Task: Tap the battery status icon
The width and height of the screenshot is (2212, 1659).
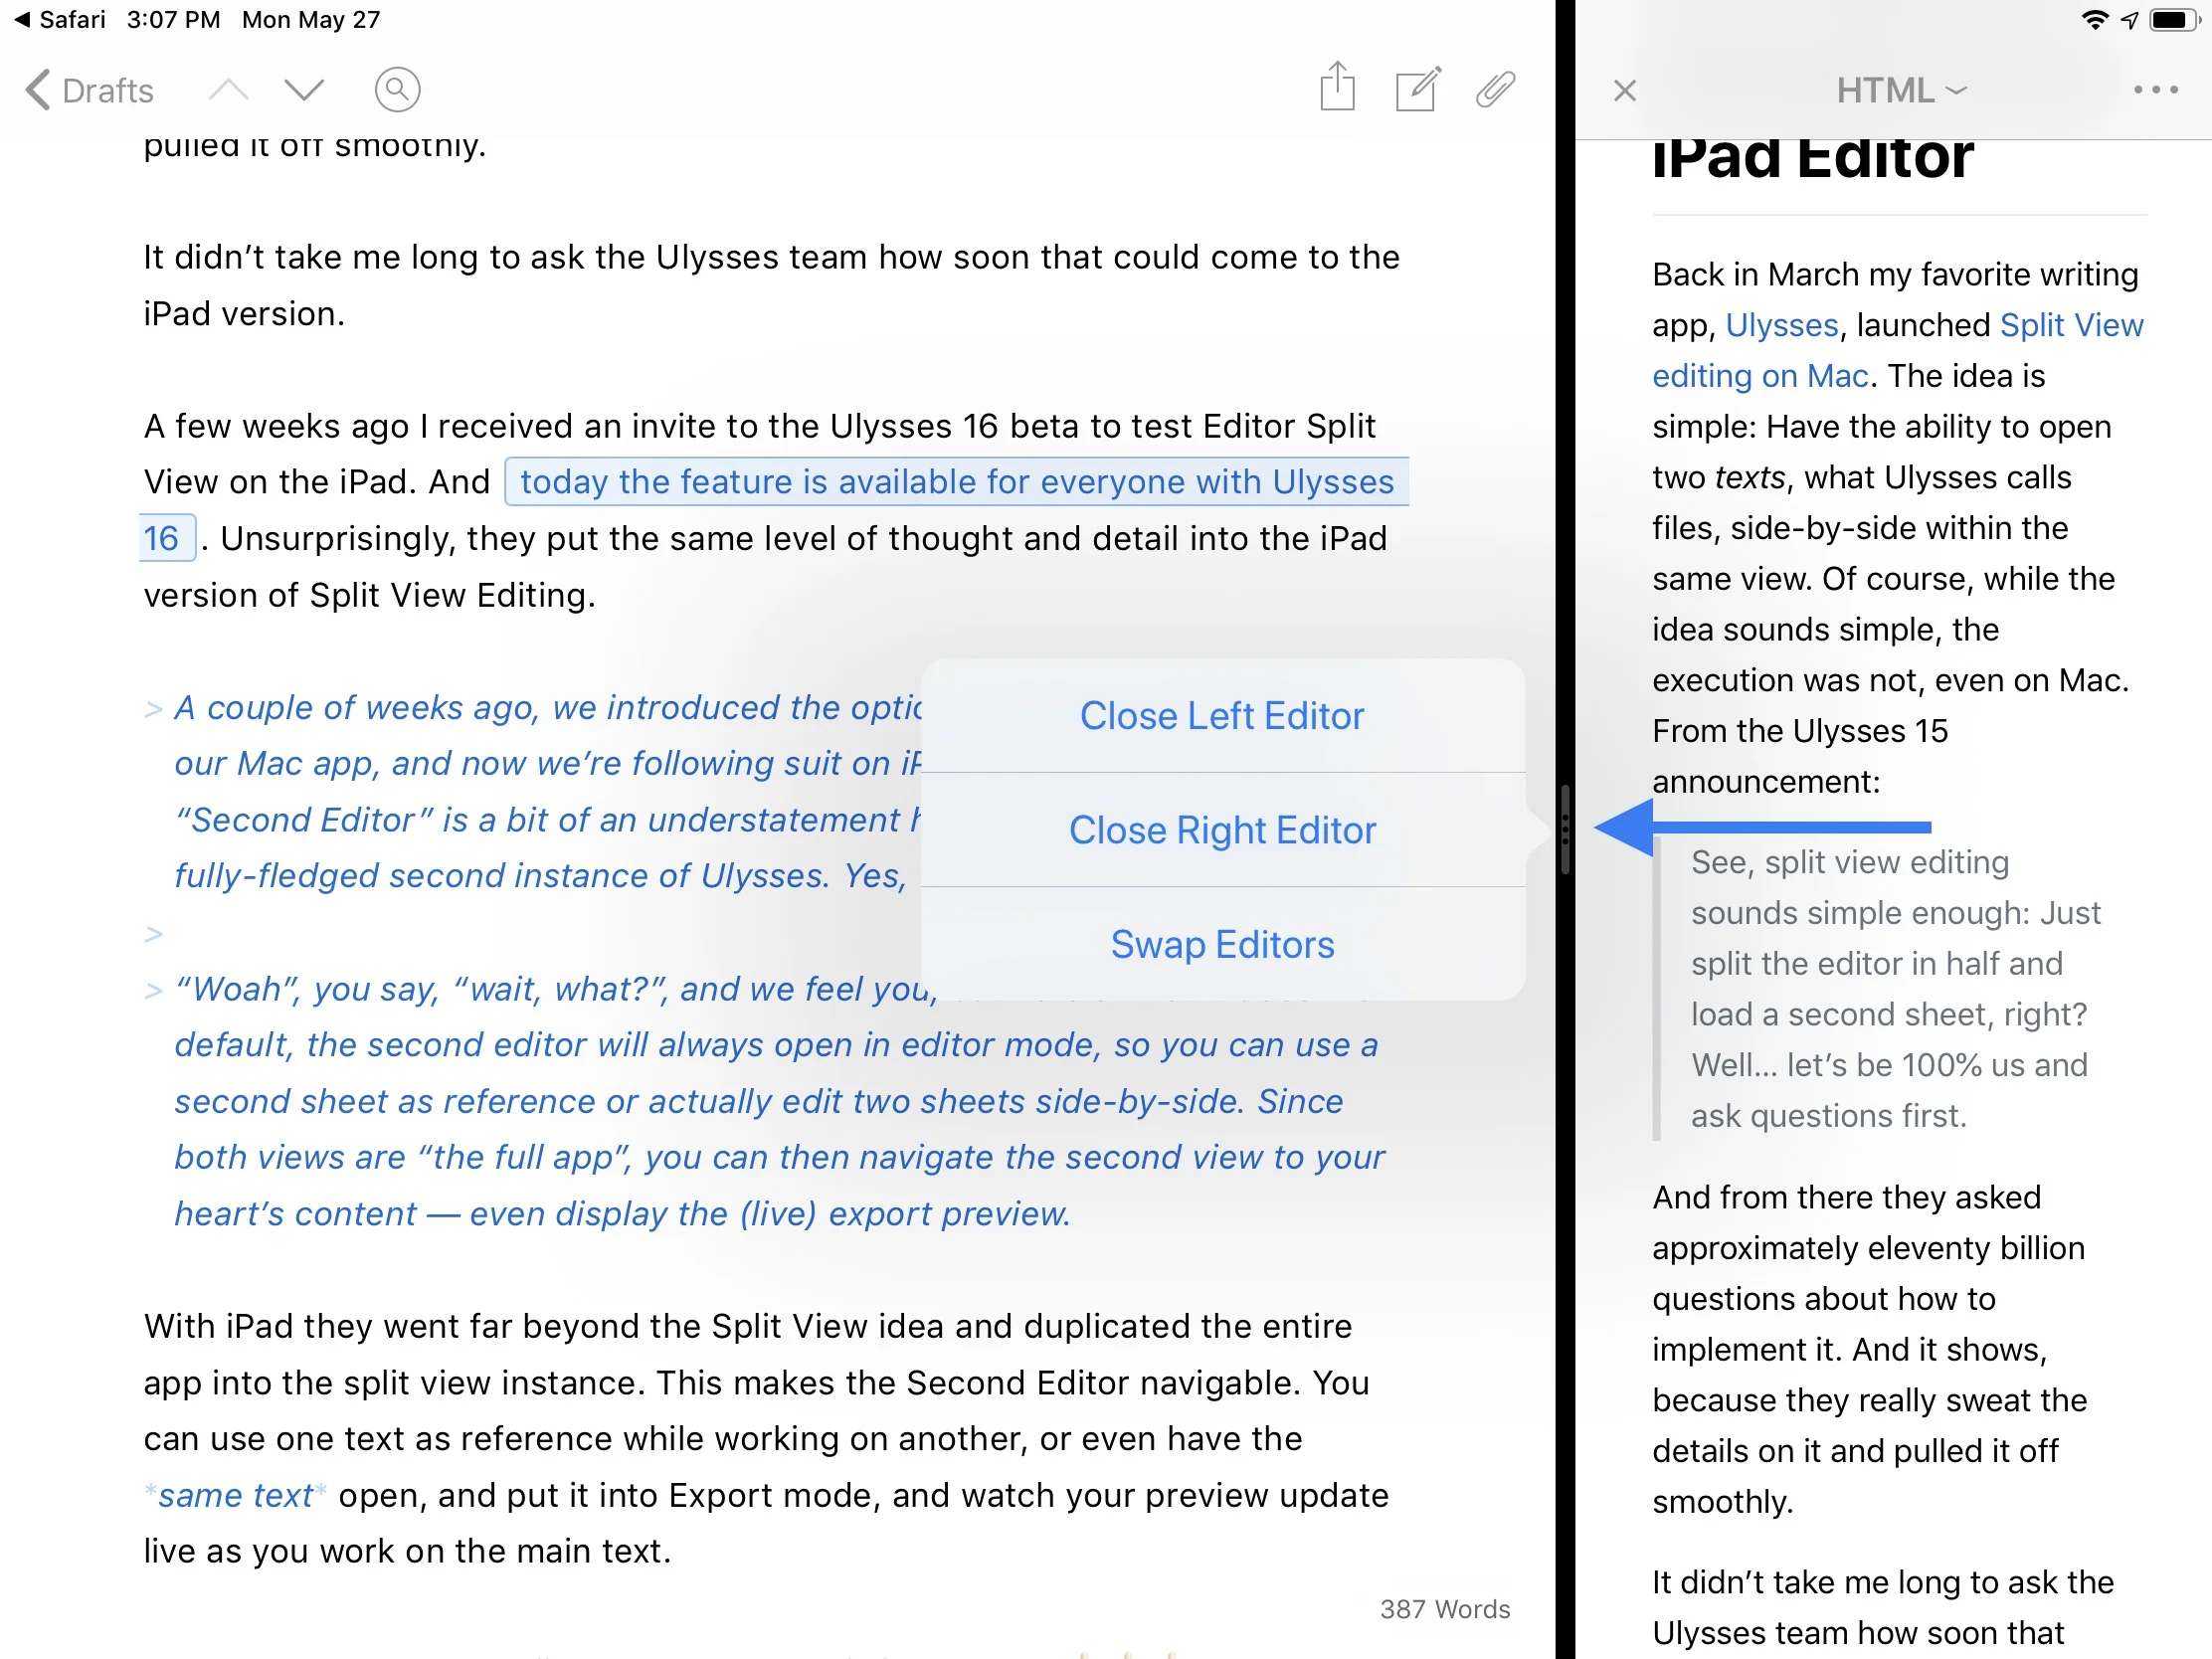Action: pyautogui.click(x=2174, y=20)
